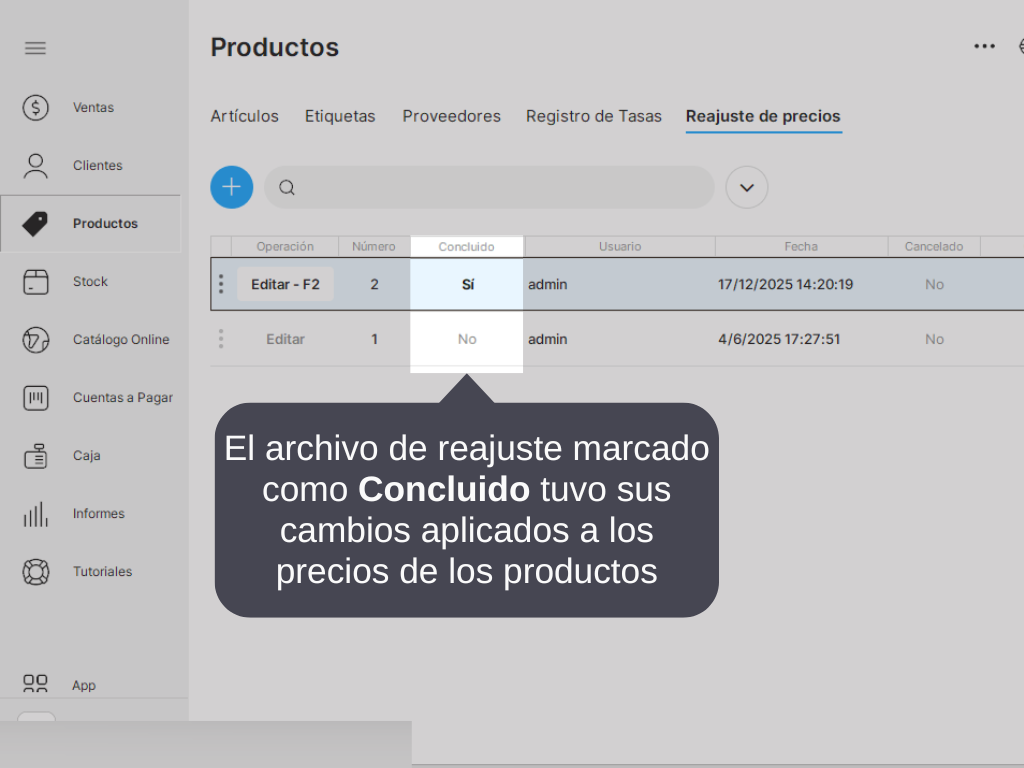The width and height of the screenshot is (1024, 768).
Task: Click the Cancelado column header
Action: (934, 246)
